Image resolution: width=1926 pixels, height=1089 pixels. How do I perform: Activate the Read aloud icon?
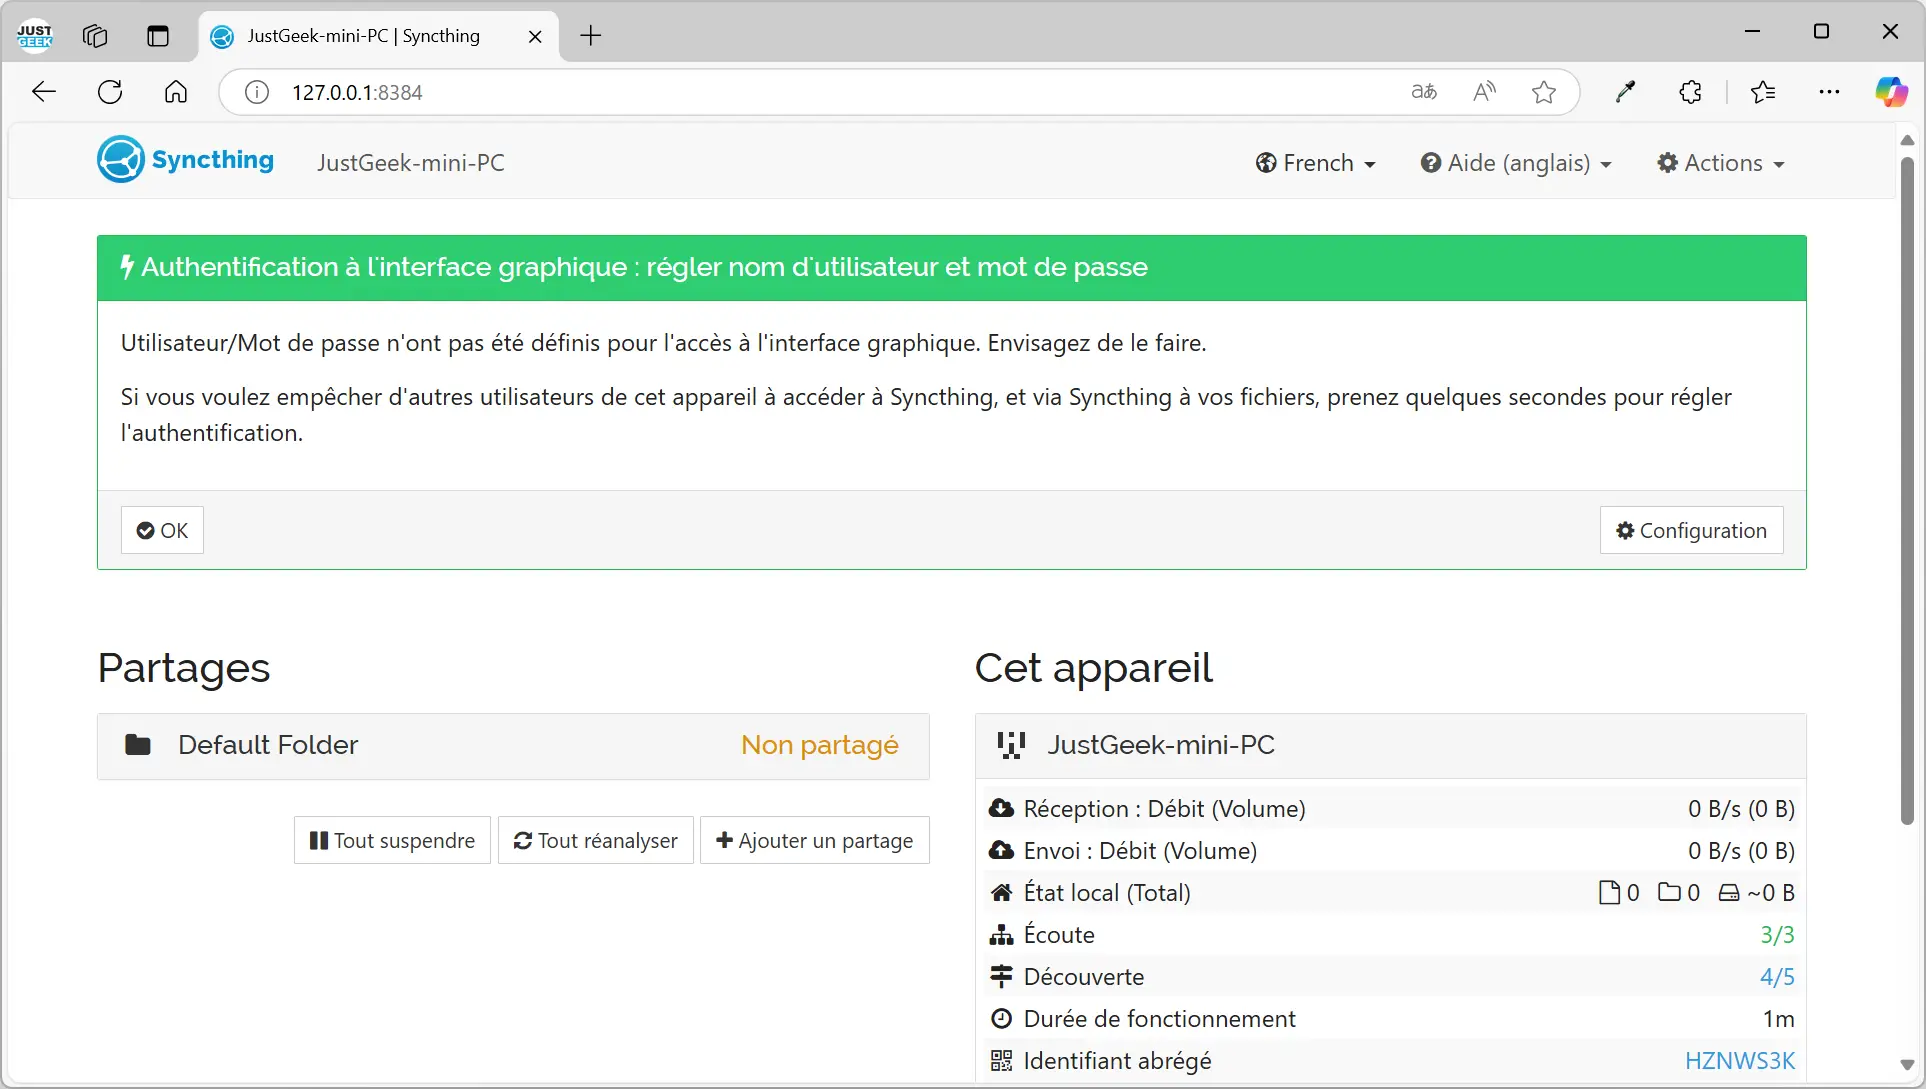tap(1485, 92)
